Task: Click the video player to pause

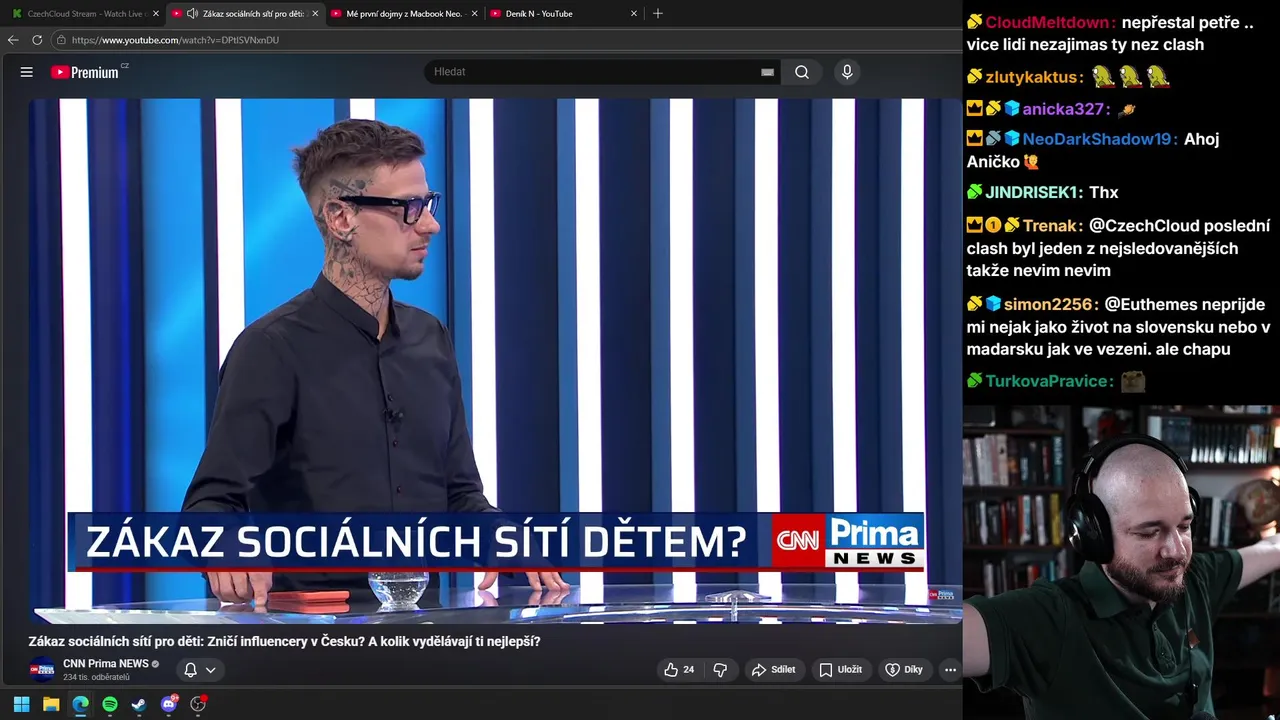Action: click(x=495, y=360)
